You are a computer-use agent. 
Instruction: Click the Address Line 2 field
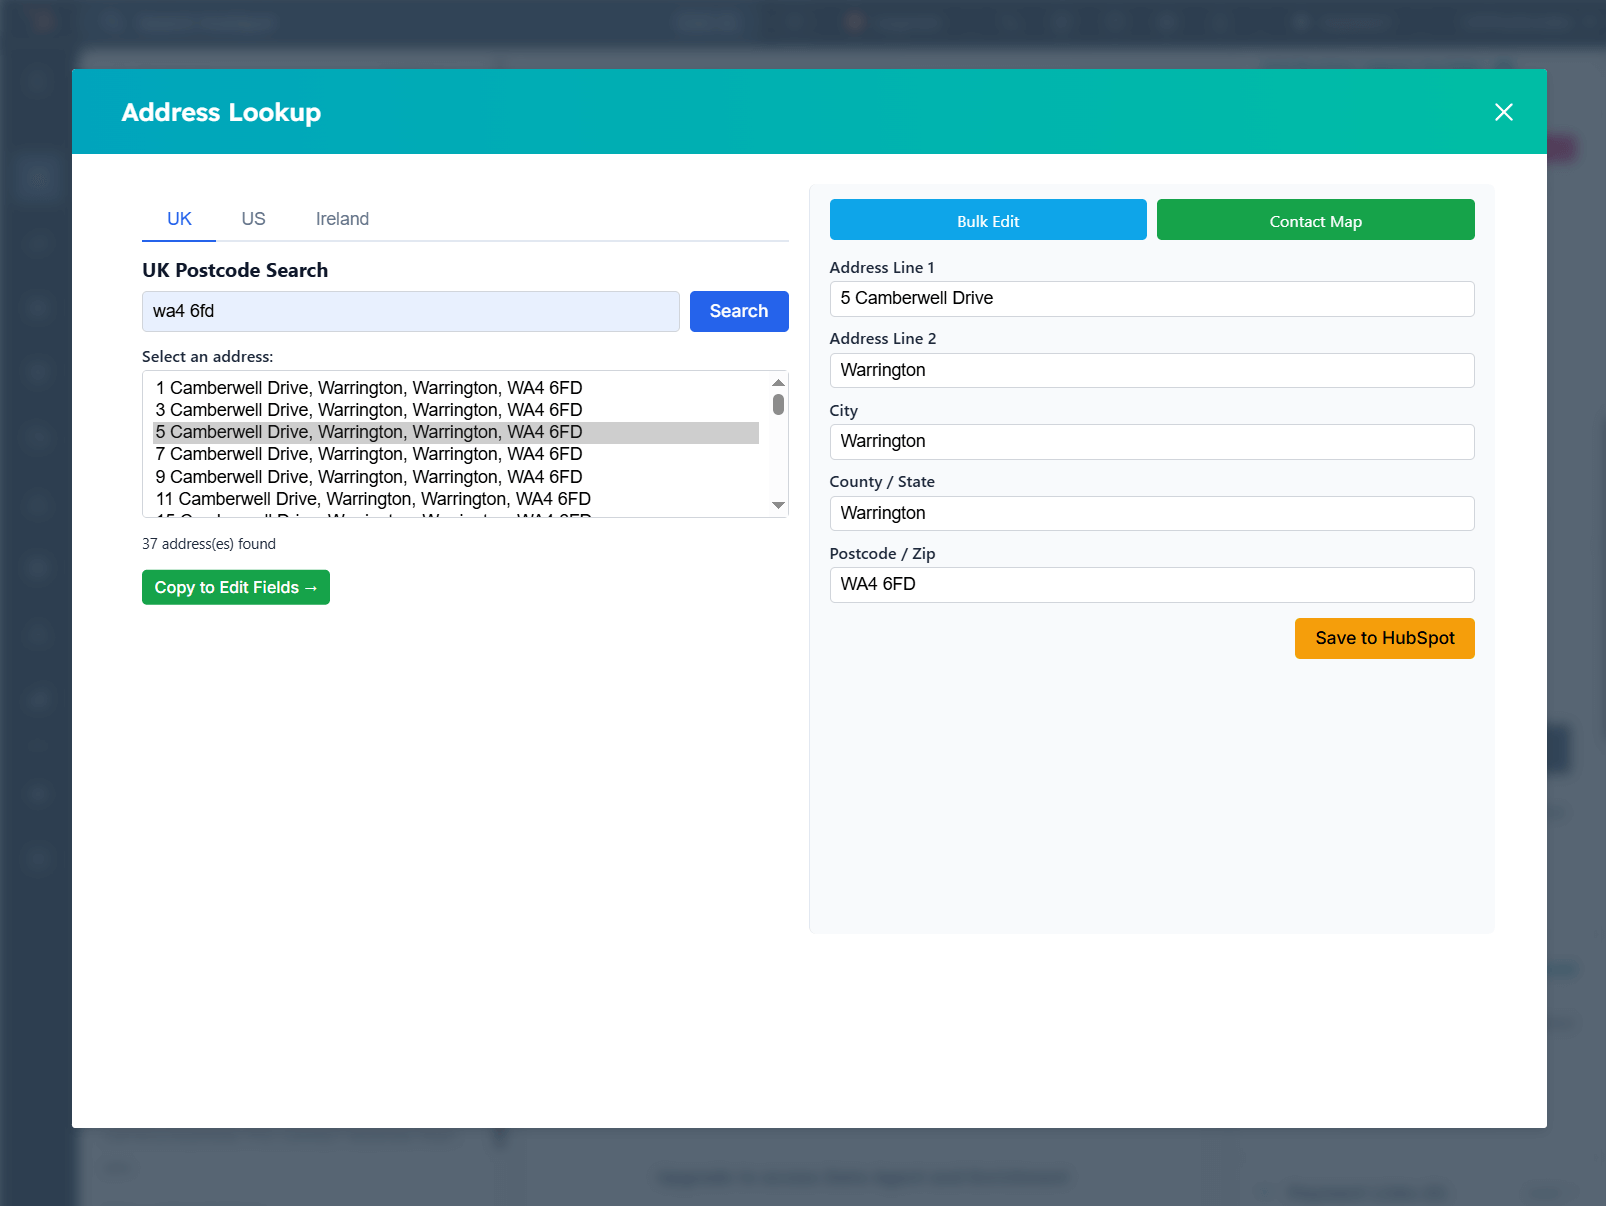pyautogui.click(x=1151, y=370)
